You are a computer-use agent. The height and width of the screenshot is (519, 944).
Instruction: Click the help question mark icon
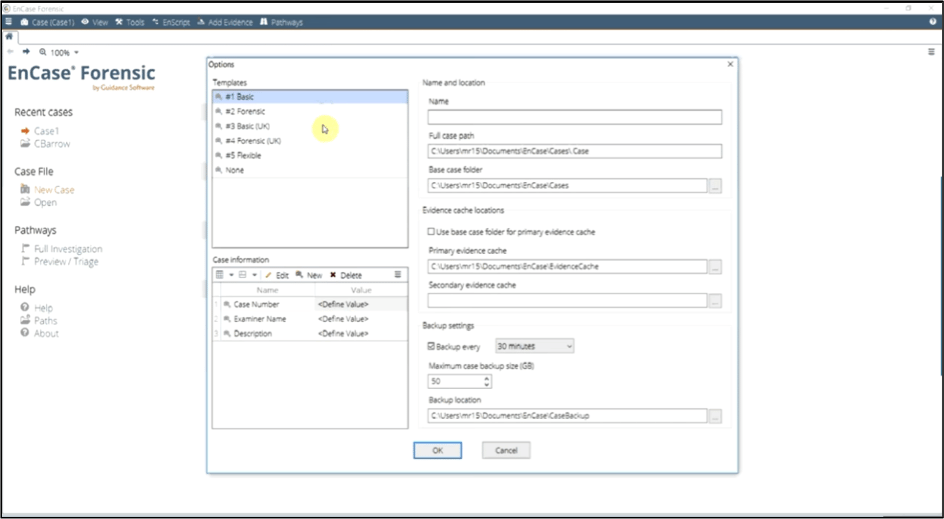(x=932, y=21)
